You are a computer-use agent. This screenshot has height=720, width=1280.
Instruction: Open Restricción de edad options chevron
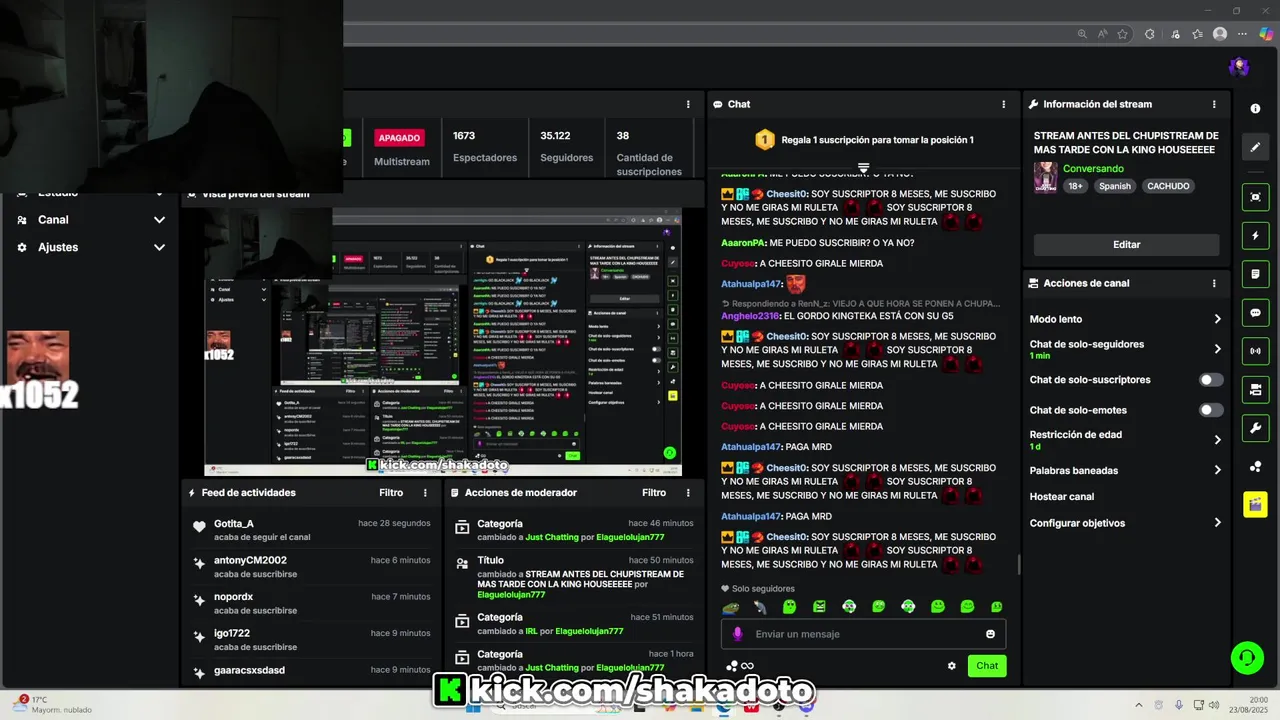pos(1217,440)
